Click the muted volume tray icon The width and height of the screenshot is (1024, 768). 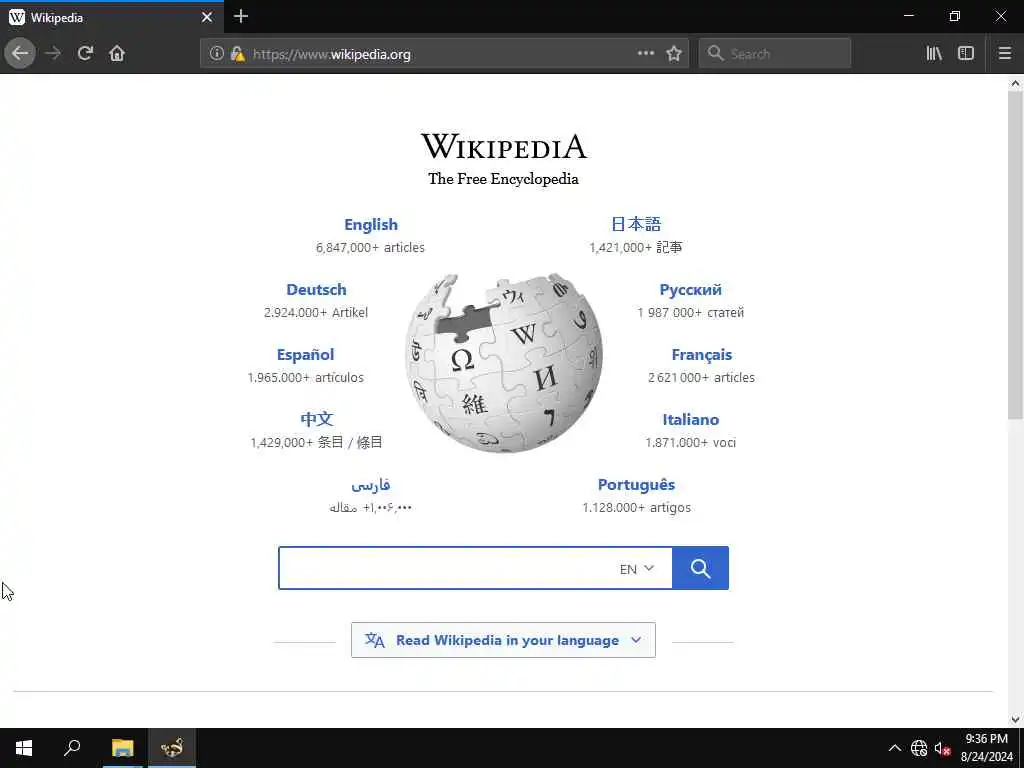point(942,748)
